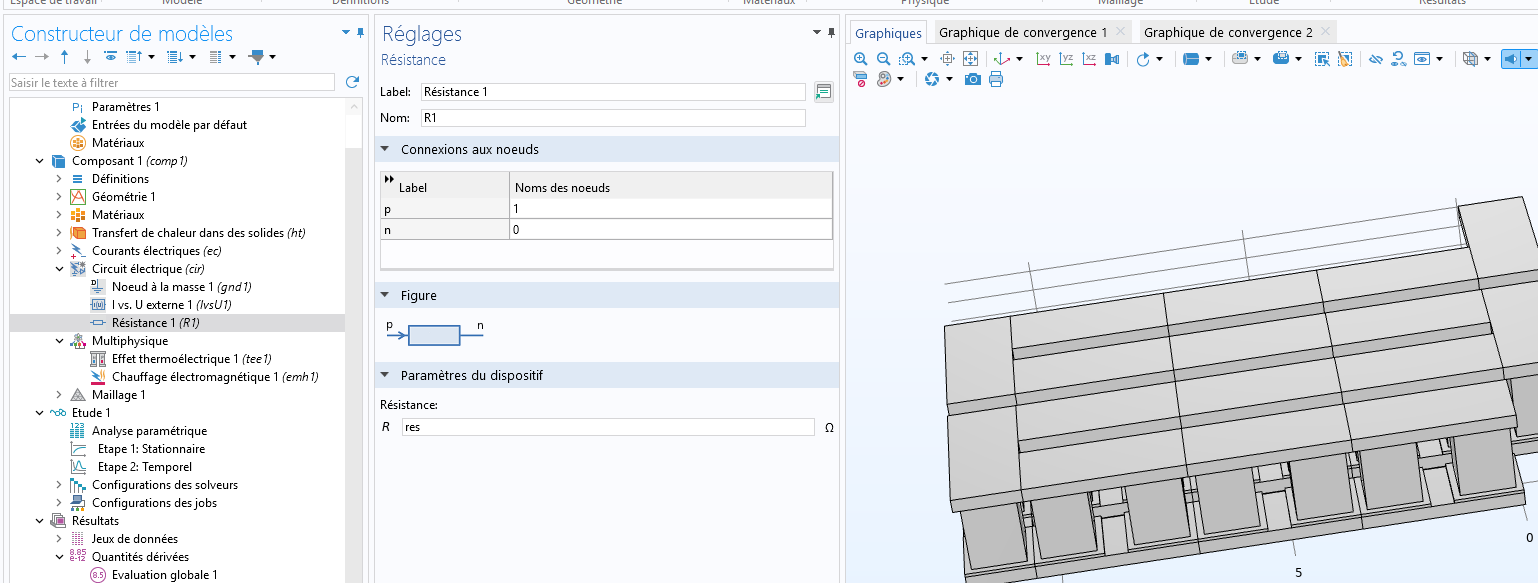Pin the Réglages panel
The image size is (1538, 583).
832,33
